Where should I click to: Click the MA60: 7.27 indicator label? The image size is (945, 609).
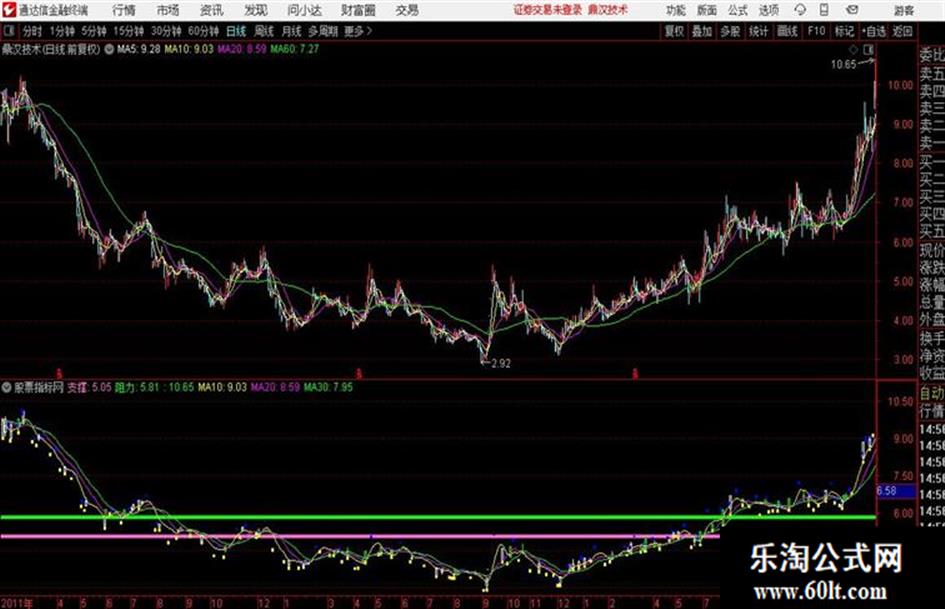[295, 49]
